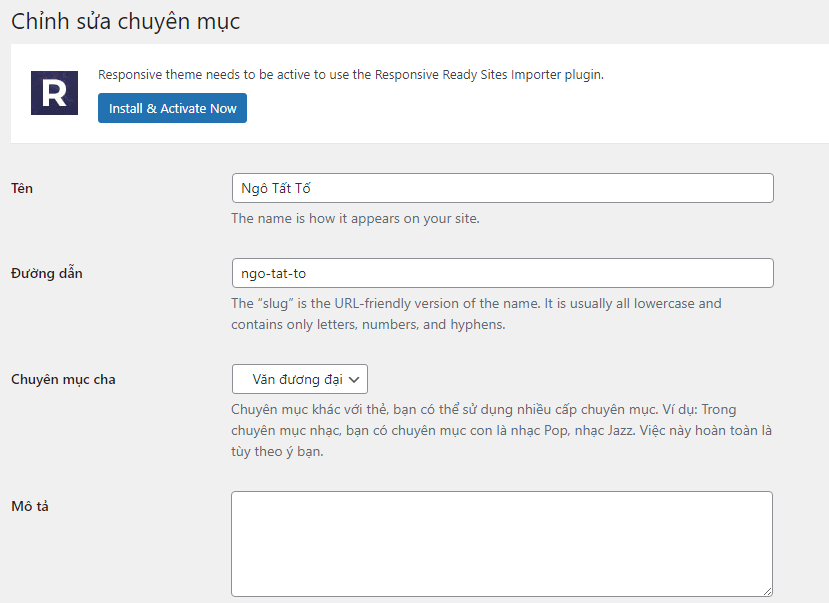Click the chevron arrow beside Văn đương đại
Image resolution: width=829 pixels, height=603 pixels.
(x=355, y=379)
